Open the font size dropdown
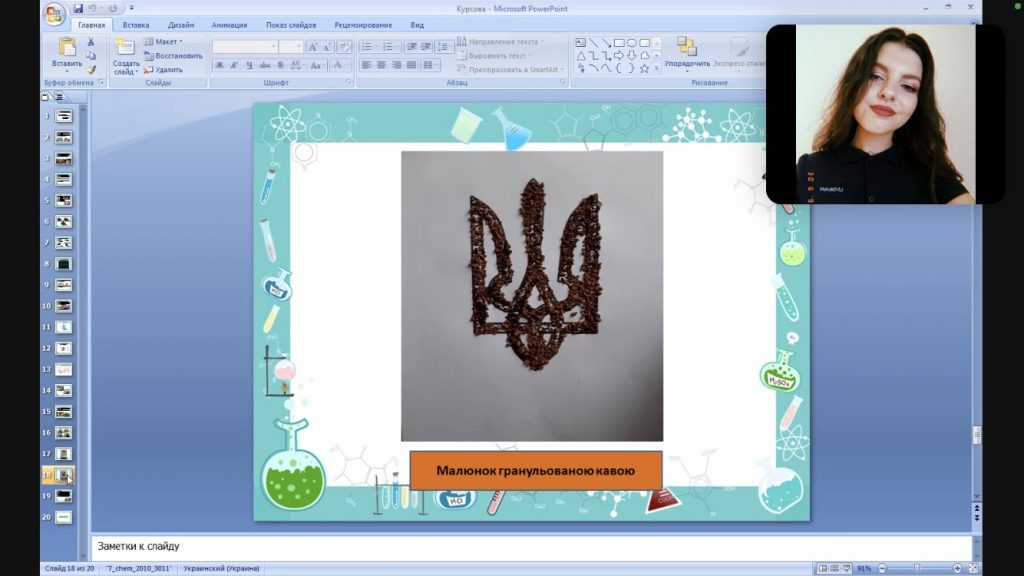Screen dimensions: 1024x576 (x=298, y=47)
